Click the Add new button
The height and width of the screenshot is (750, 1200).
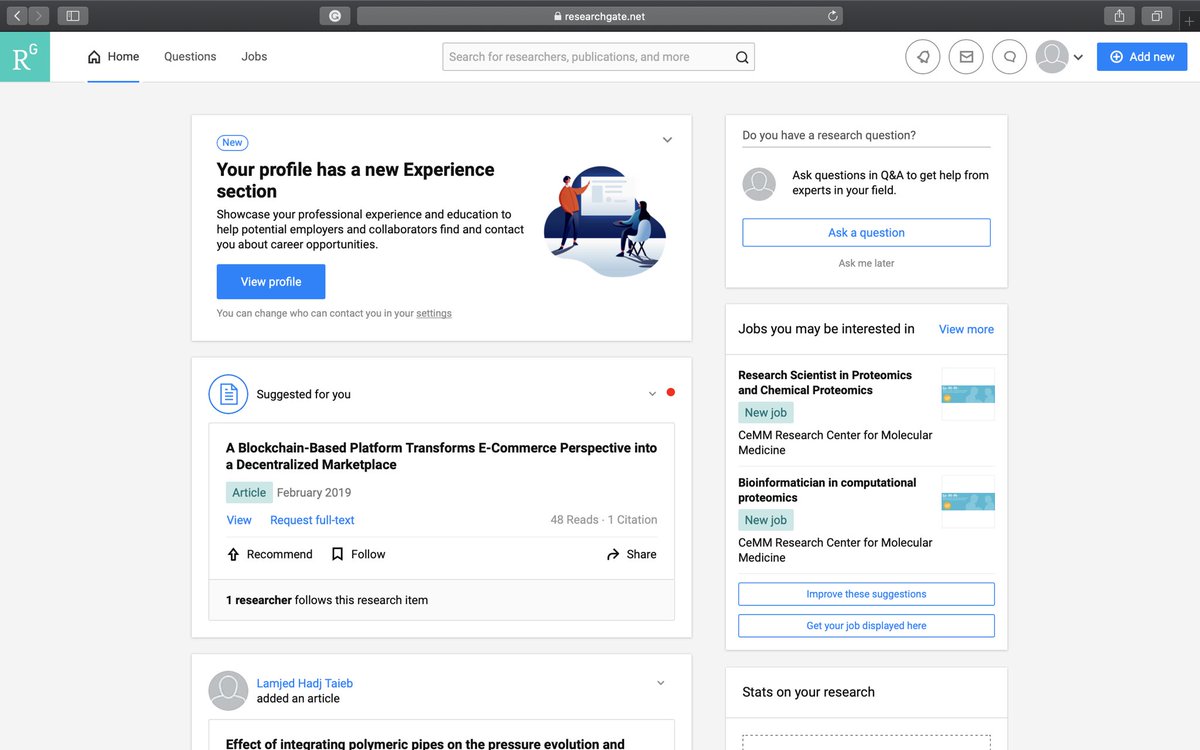1142,57
